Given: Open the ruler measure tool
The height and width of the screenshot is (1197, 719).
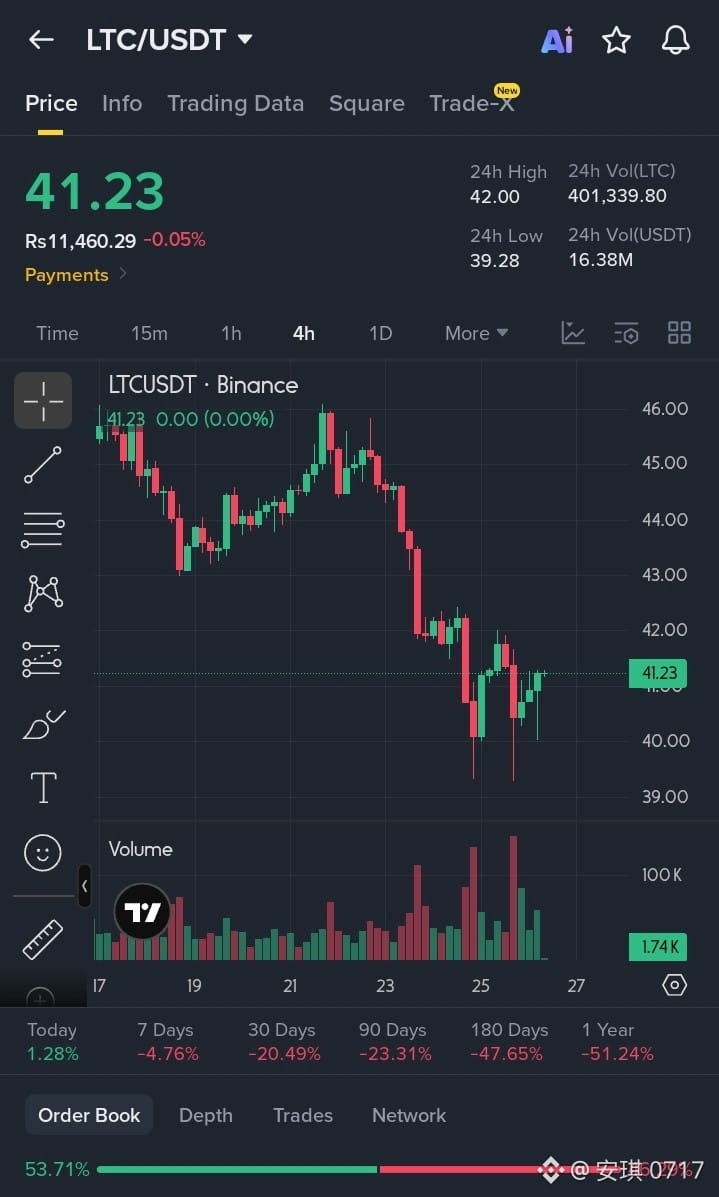Looking at the screenshot, I should click(x=43, y=939).
